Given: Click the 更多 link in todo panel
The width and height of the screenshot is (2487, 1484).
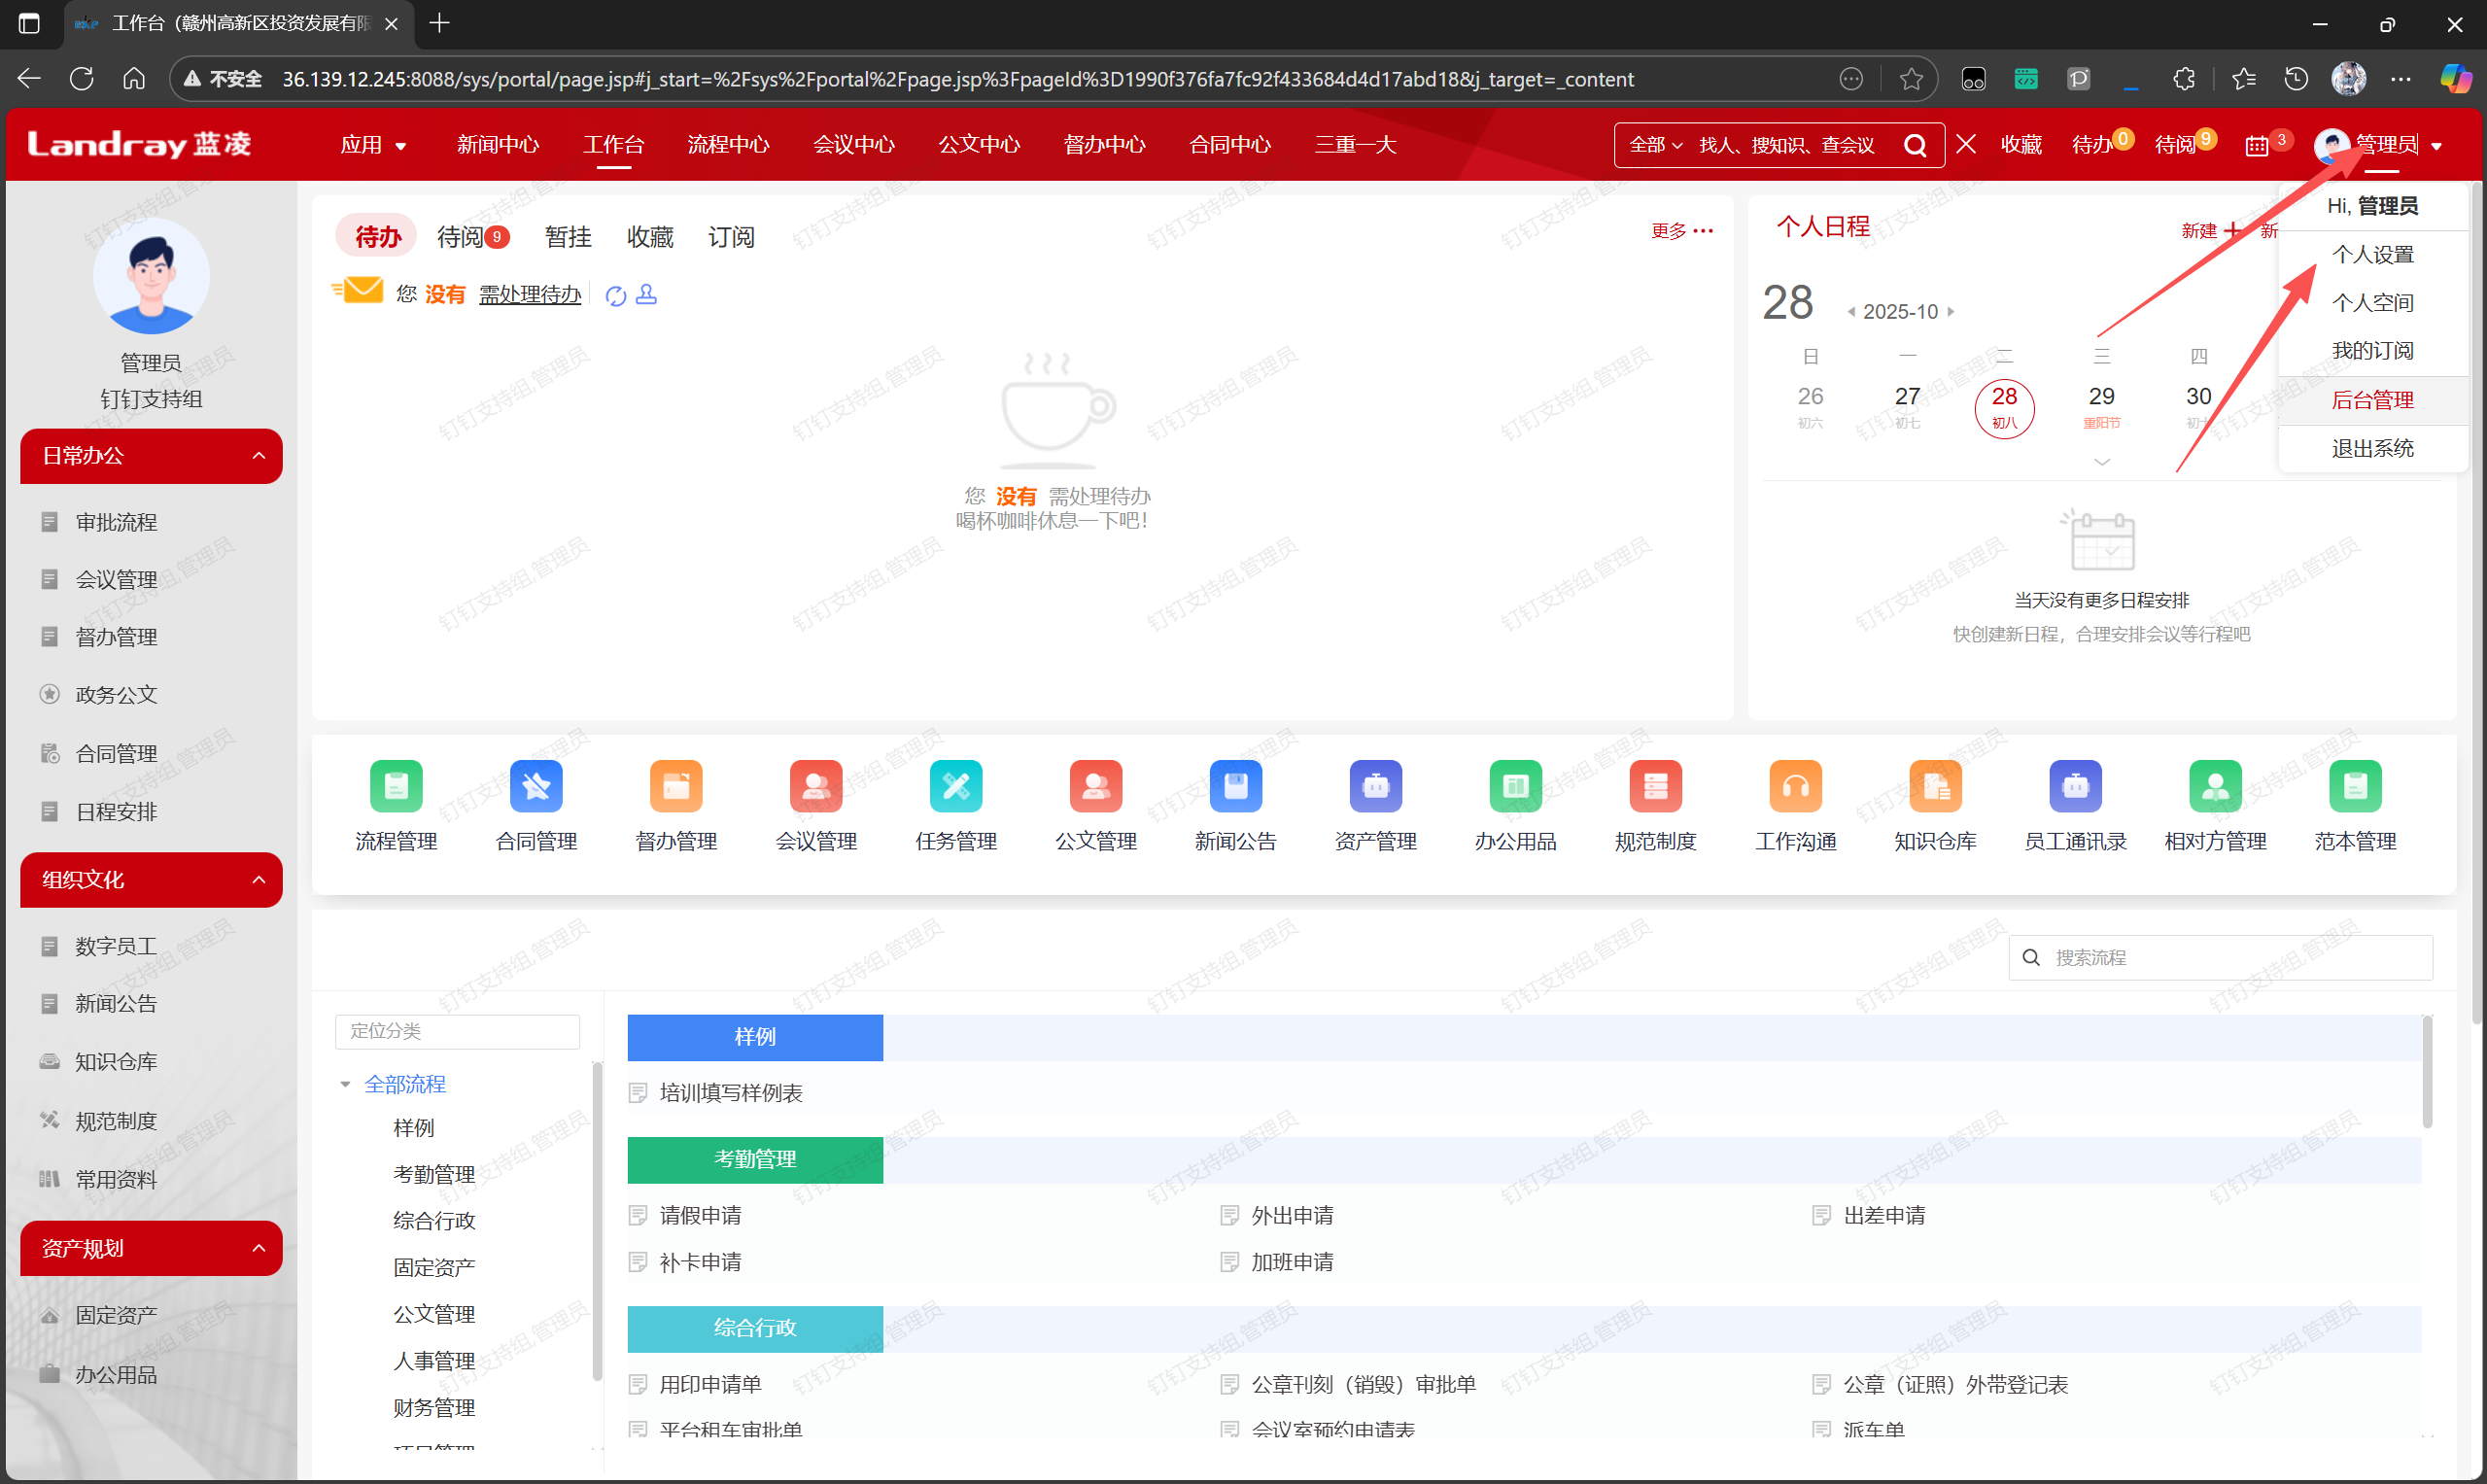Looking at the screenshot, I should pos(1681,231).
